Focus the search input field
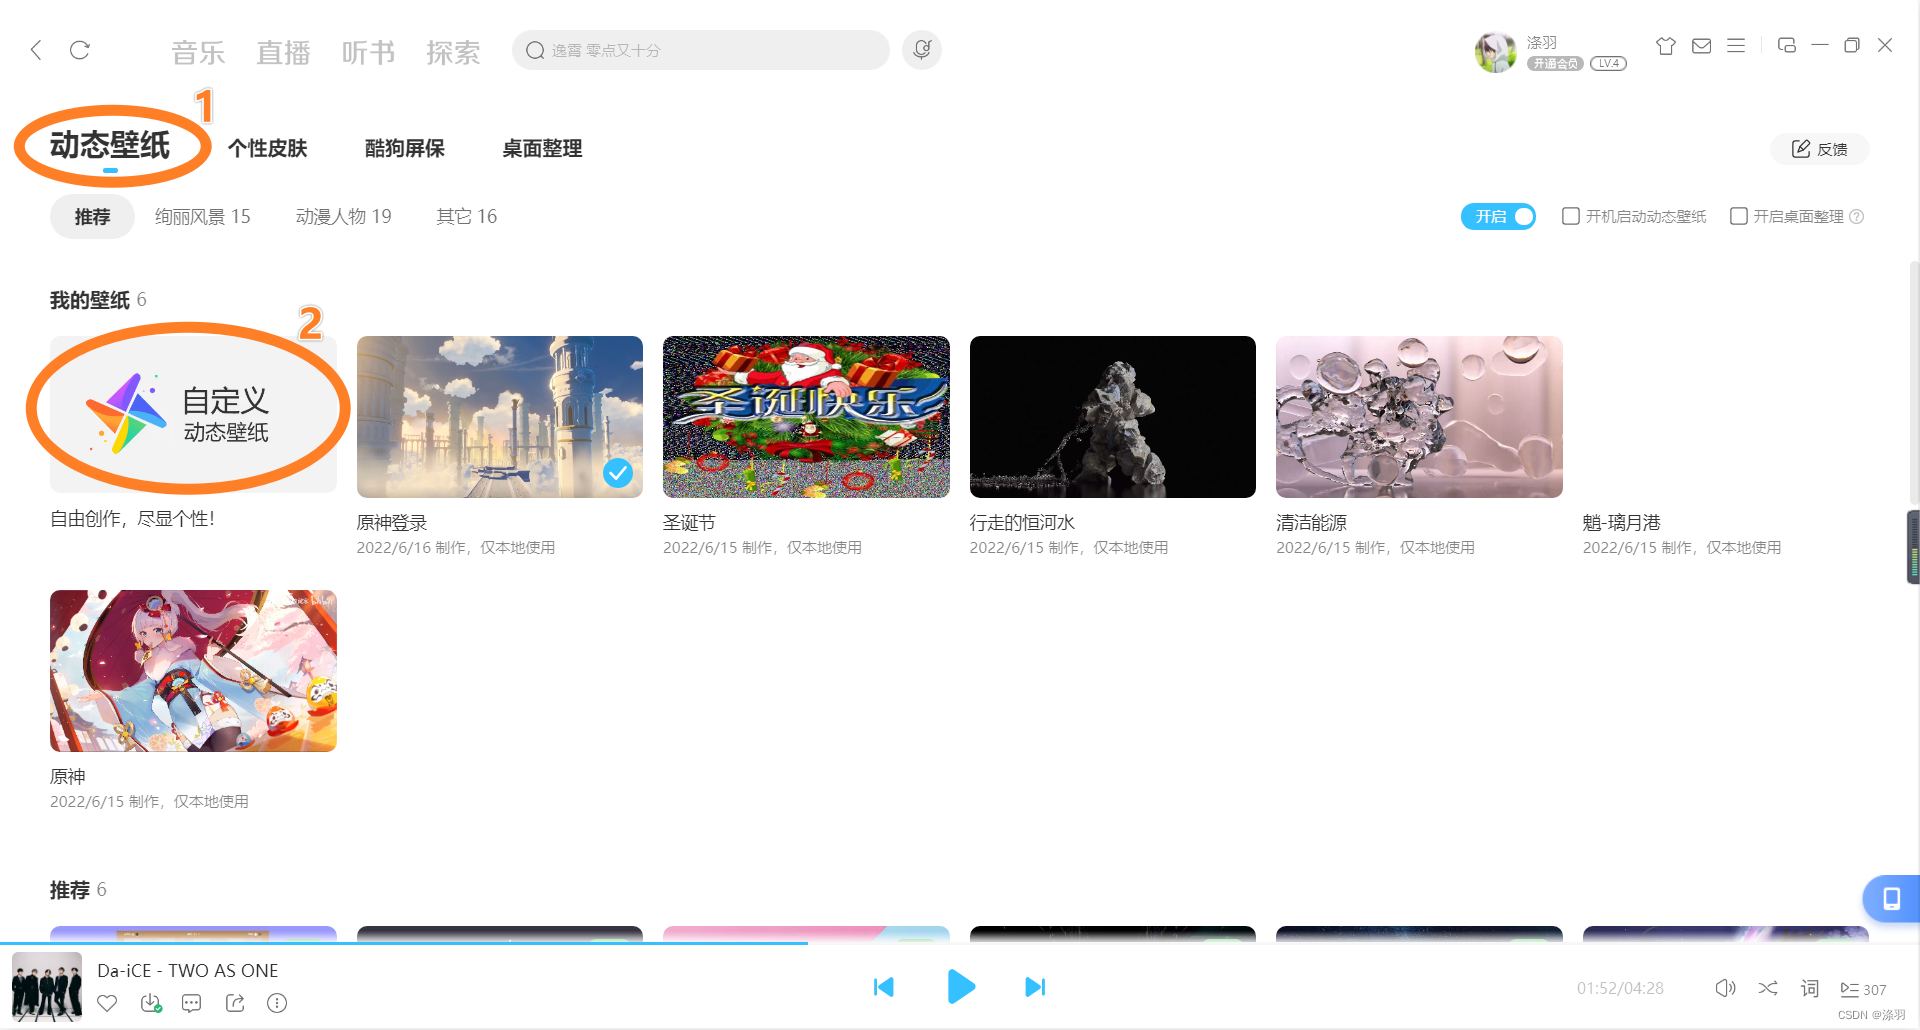 700,50
